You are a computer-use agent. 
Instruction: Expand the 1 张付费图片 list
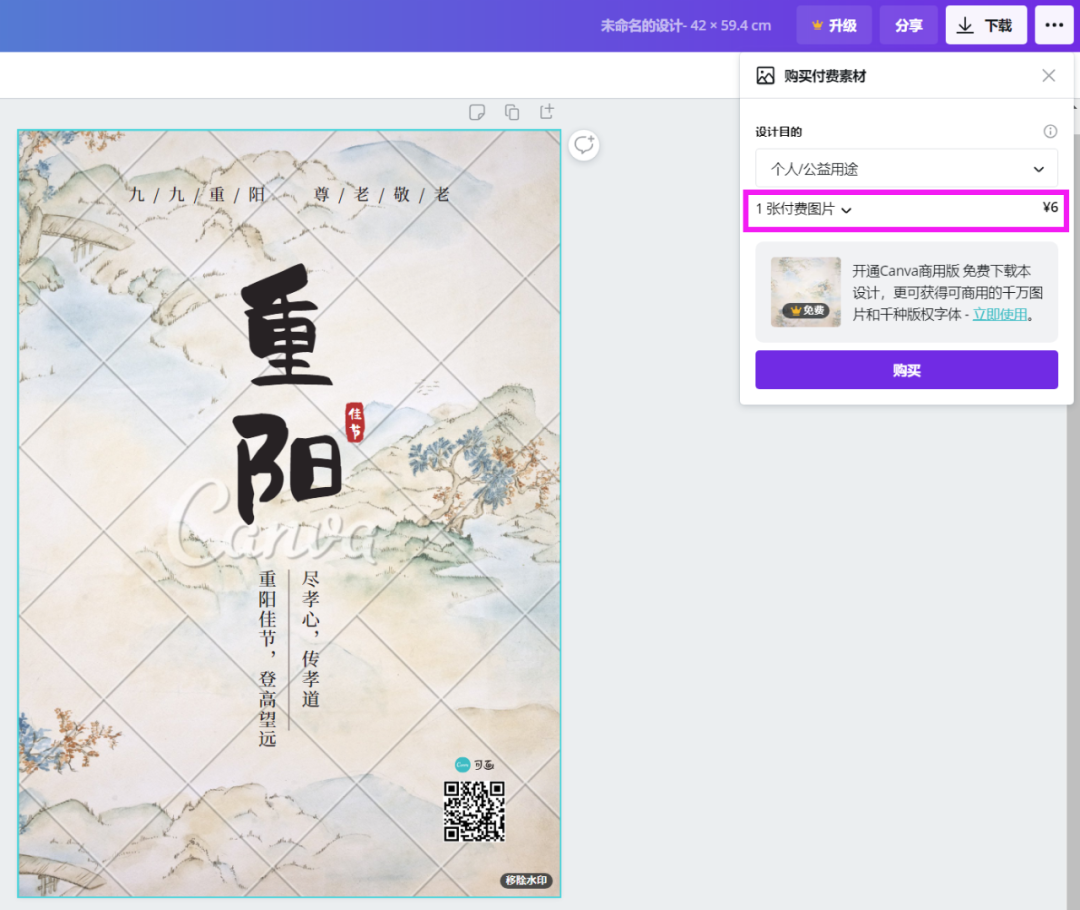pyautogui.click(x=804, y=209)
